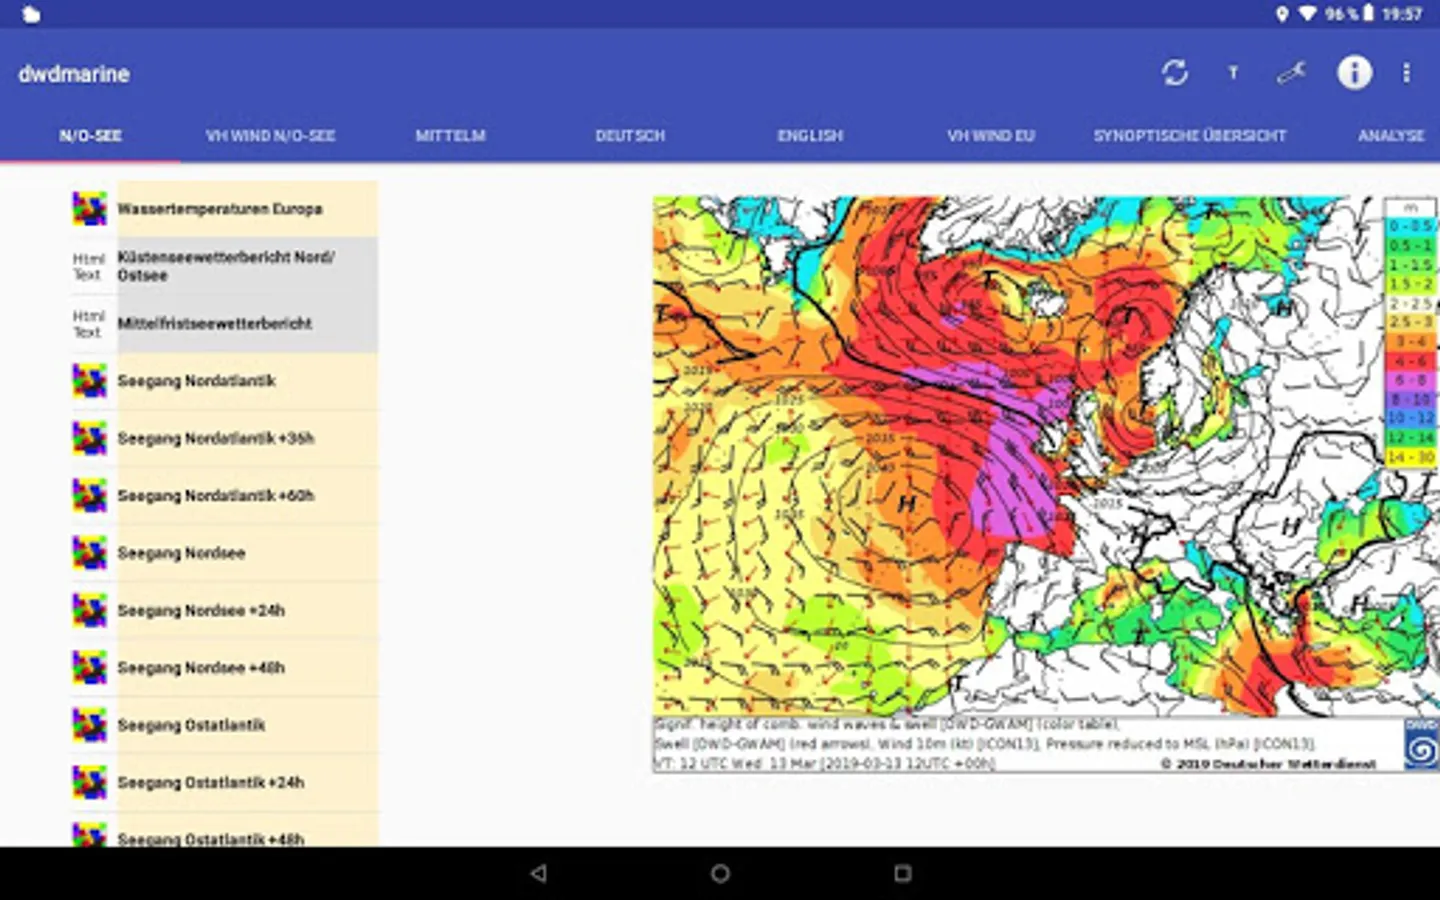Tap the map icon beside Seegang Ostatlantik +24h
Screen dimensions: 1440x900
tap(89, 782)
